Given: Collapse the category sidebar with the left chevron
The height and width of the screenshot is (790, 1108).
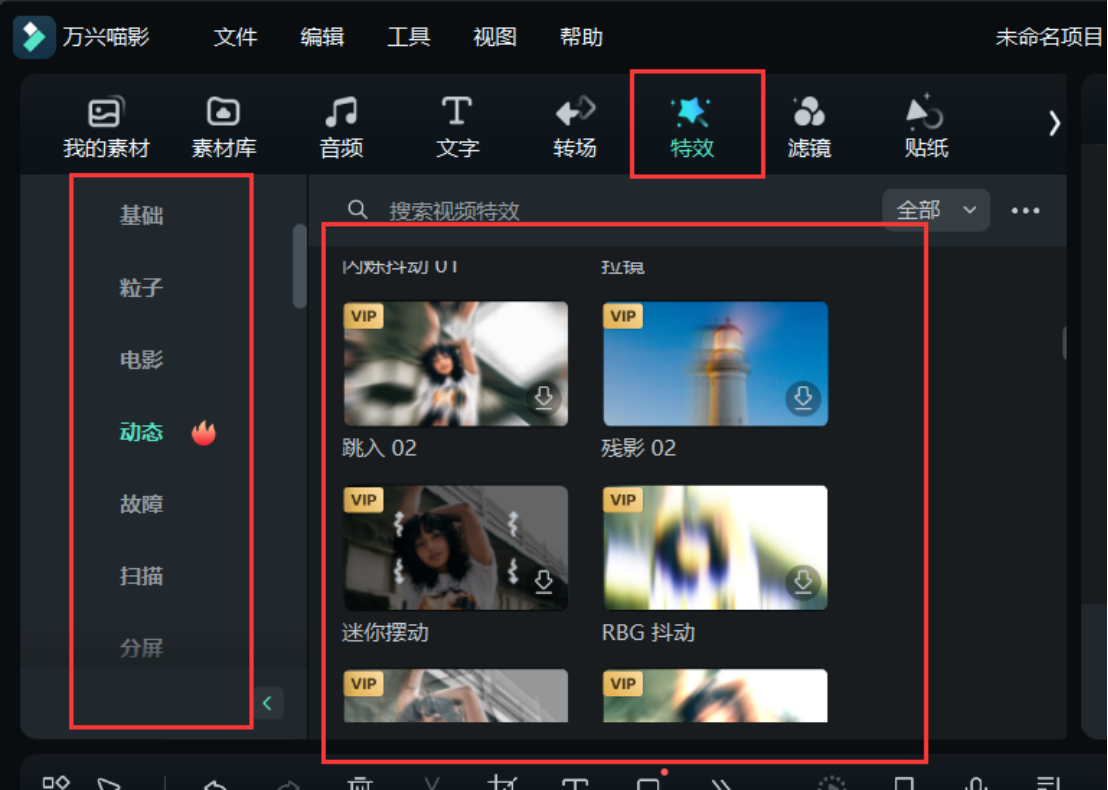Looking at the screenshot, I should pos(267,703).
